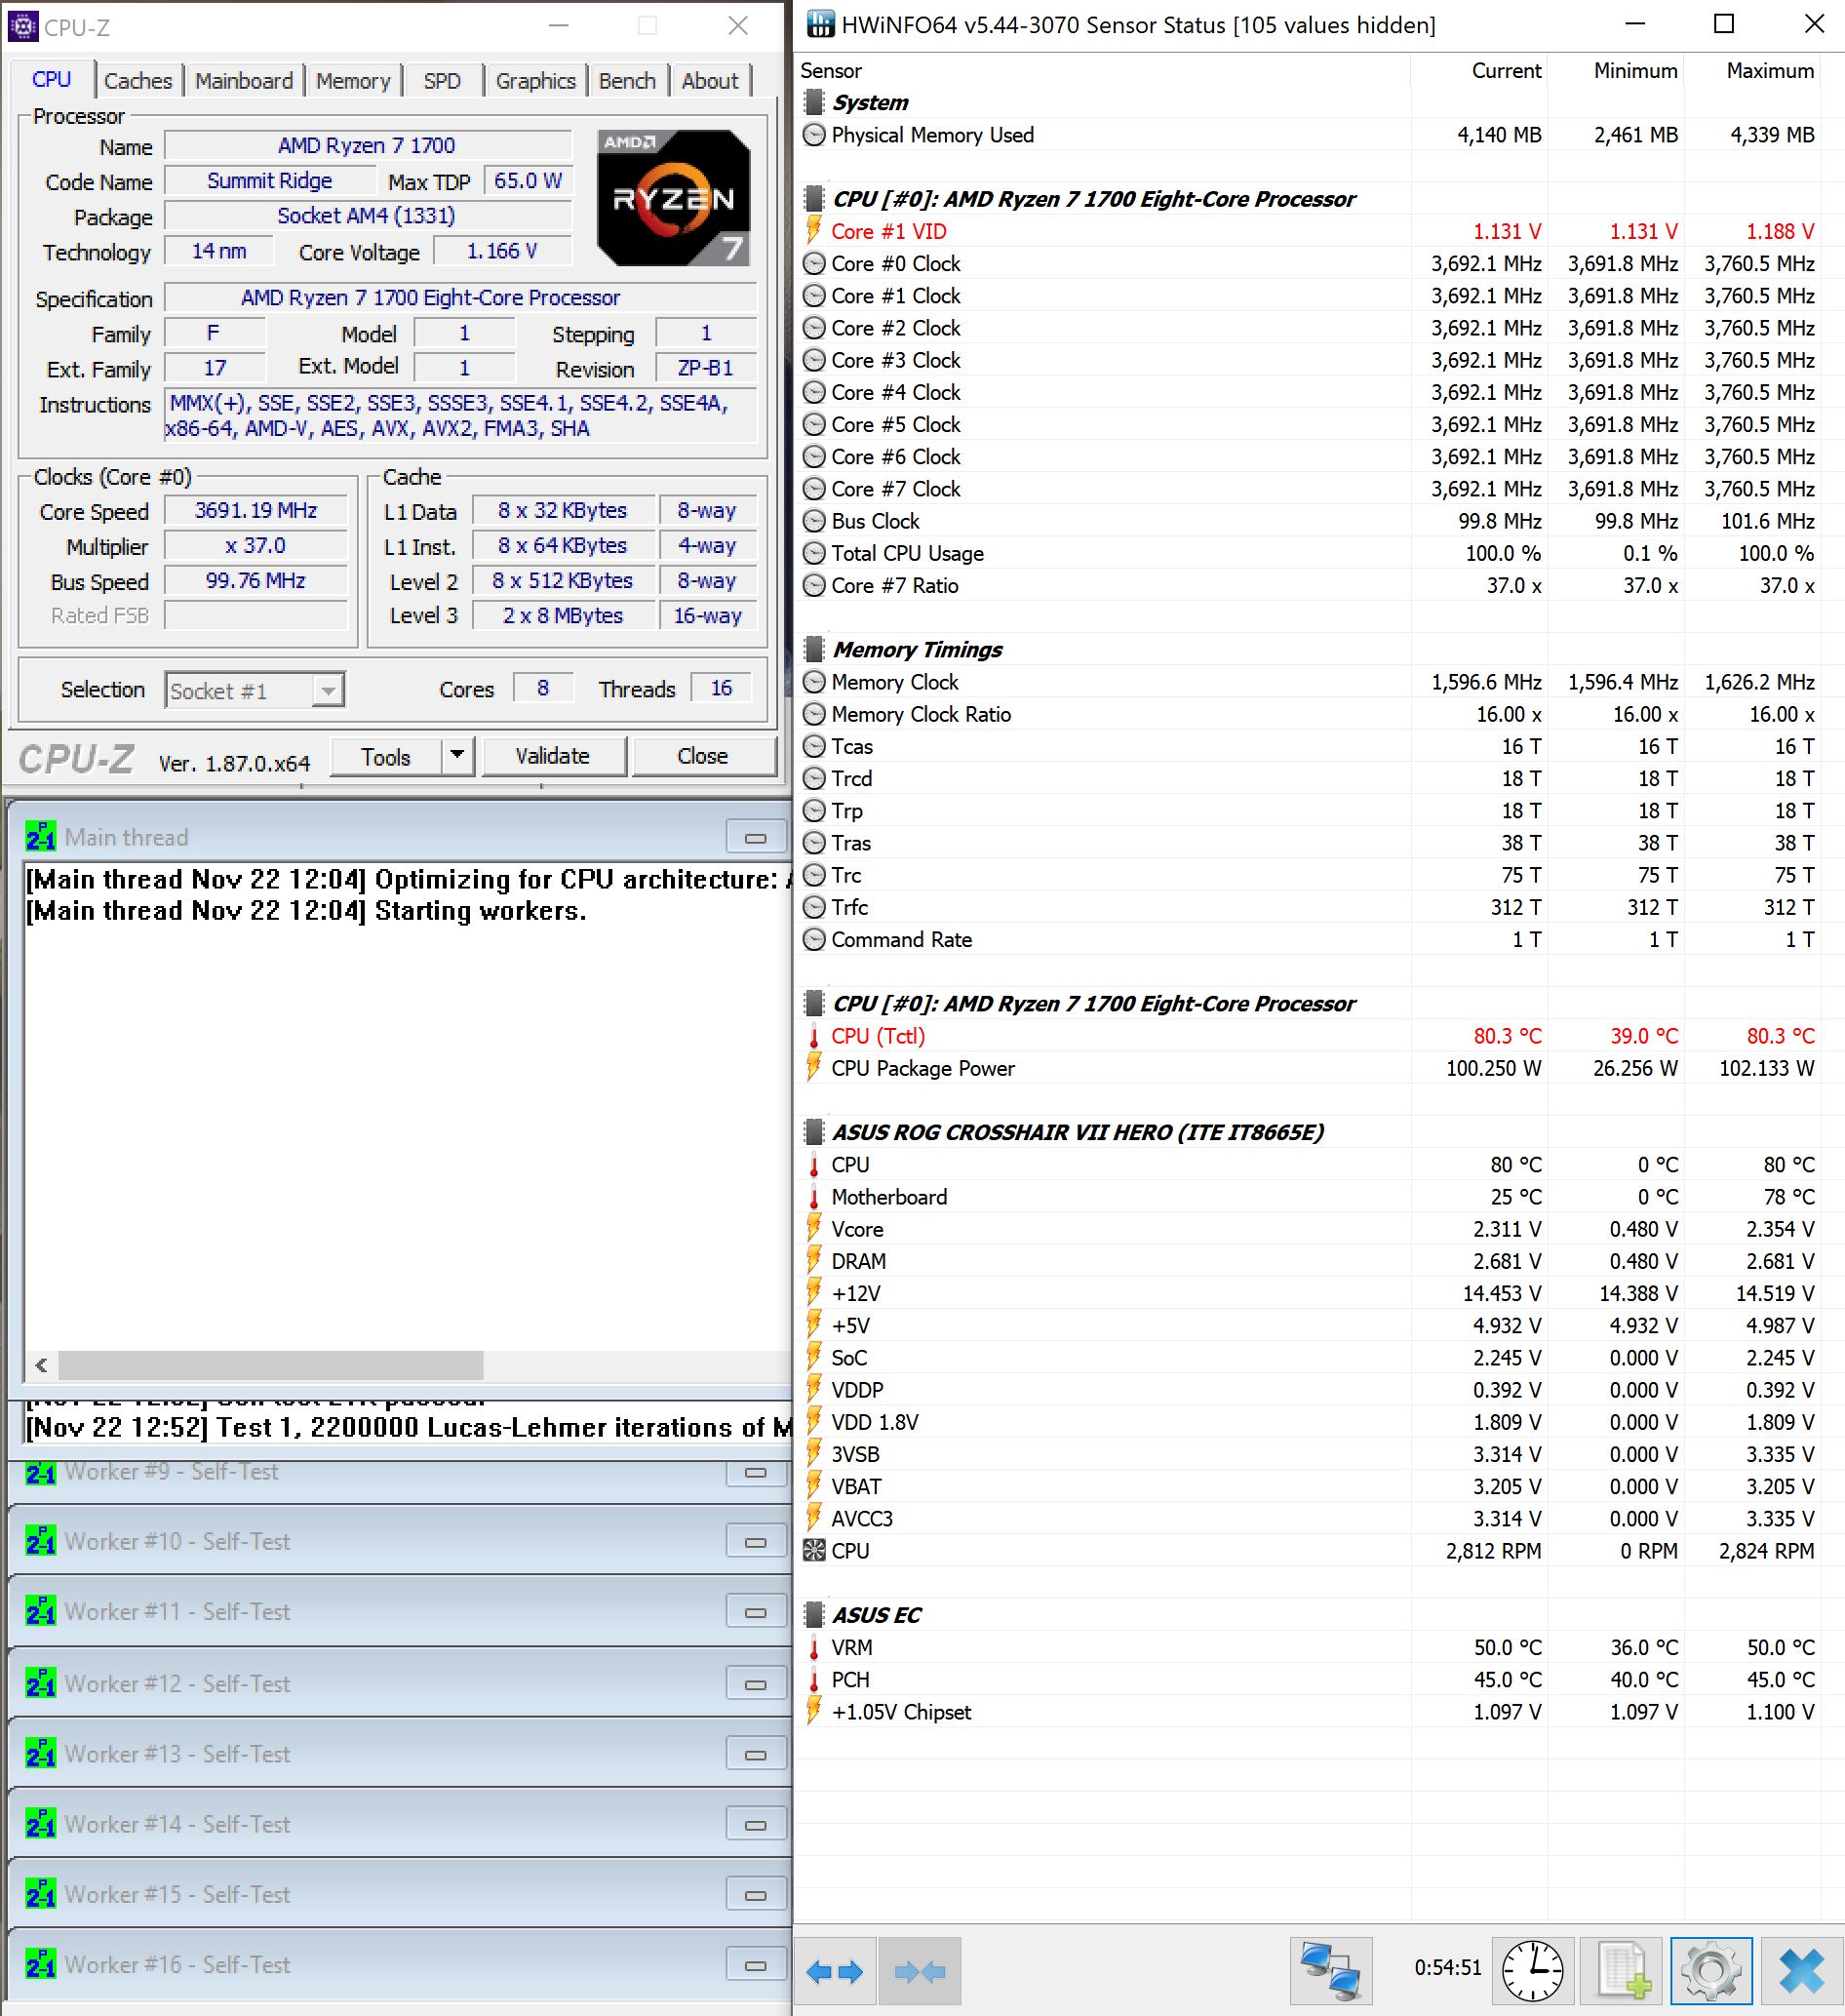Minimize the Worker #12 Self-Test window
Image resolution: width=1845 pixels, height=2016 pixels.
tap(756, 1685)
